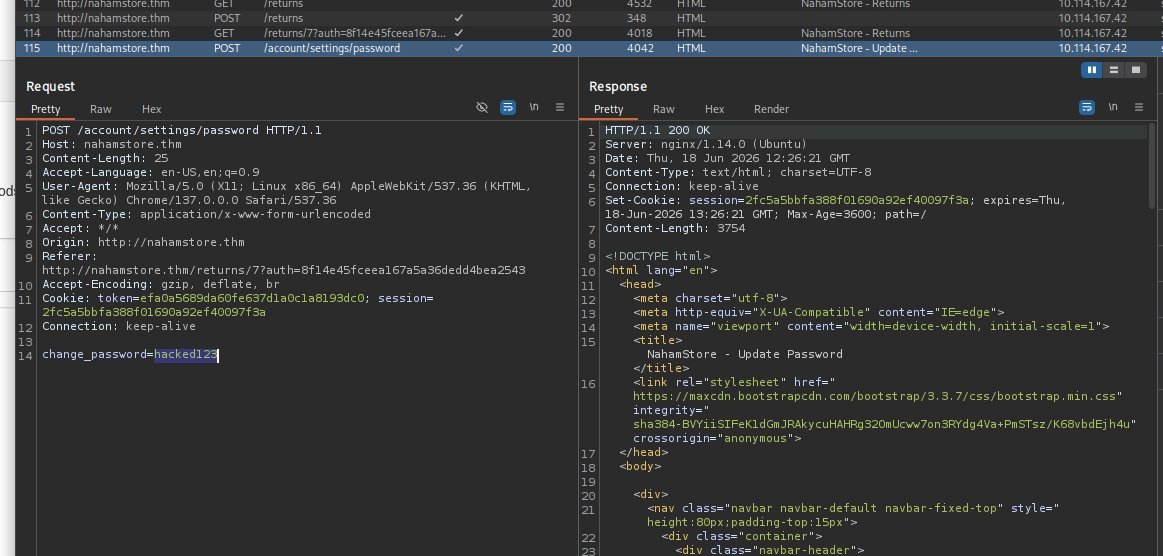
Task: Click the Response panel vertical scrollbar
Action: pos(1152,166)
